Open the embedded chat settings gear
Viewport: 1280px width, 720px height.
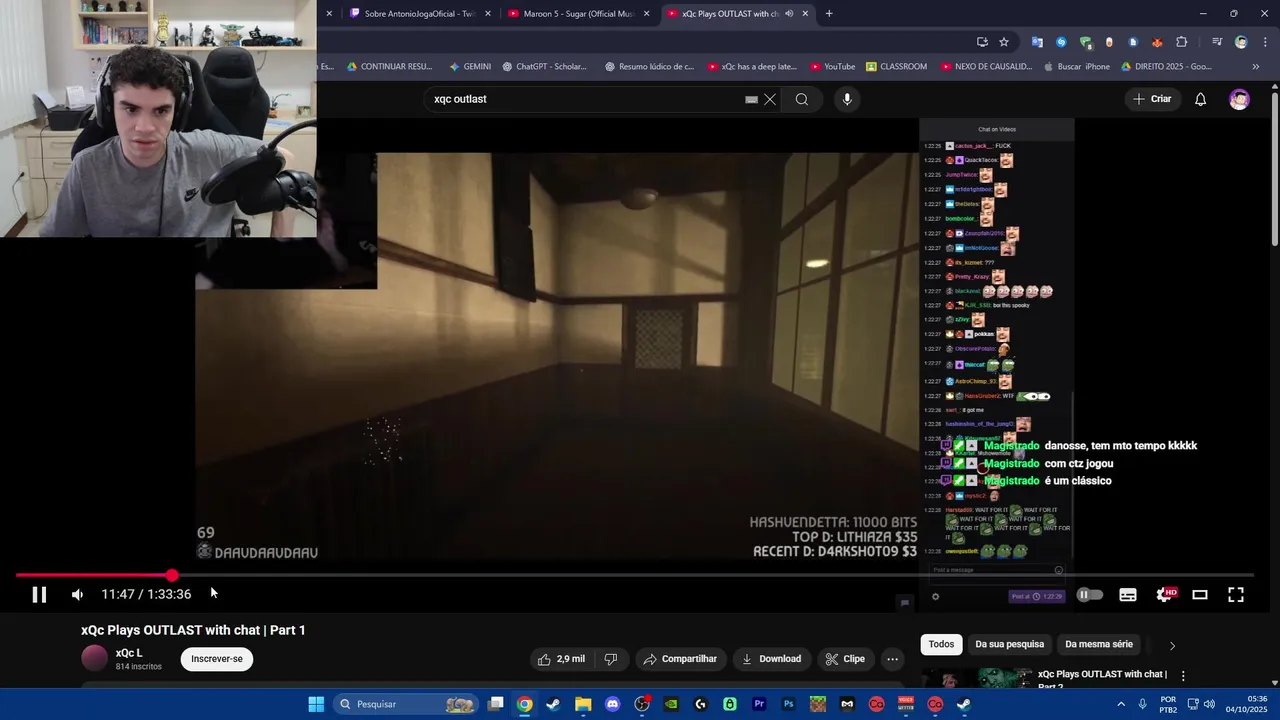click(935, 597)
